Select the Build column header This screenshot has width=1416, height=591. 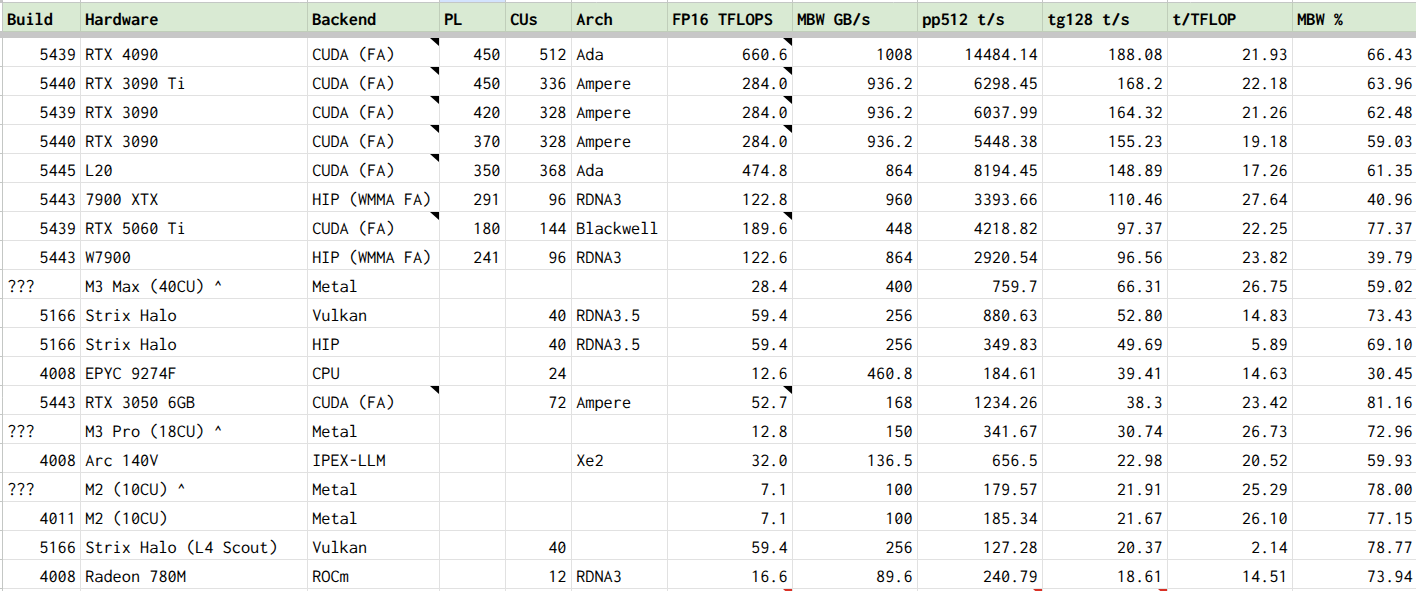[41, 19]
